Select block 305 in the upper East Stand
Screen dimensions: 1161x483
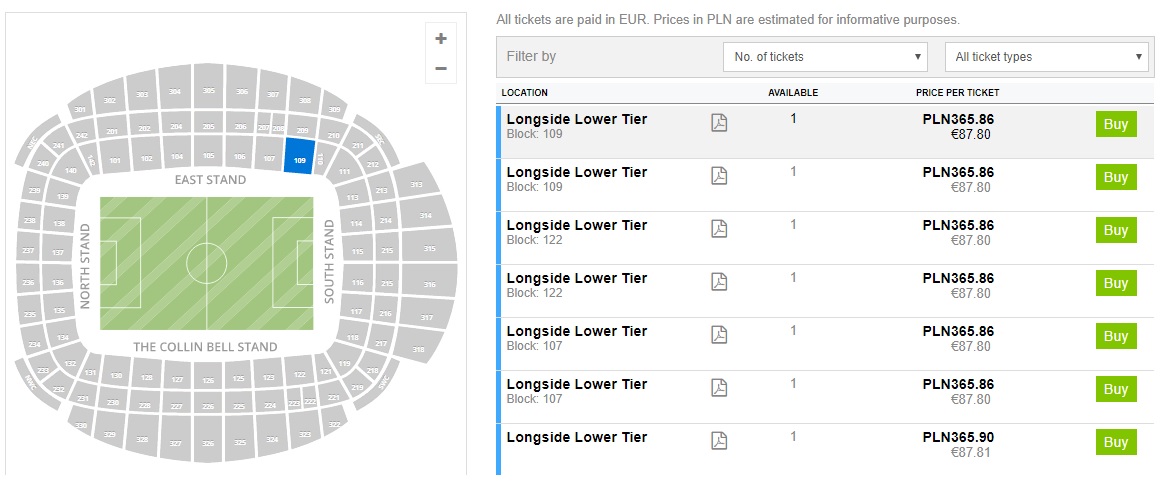click(208, 92)
